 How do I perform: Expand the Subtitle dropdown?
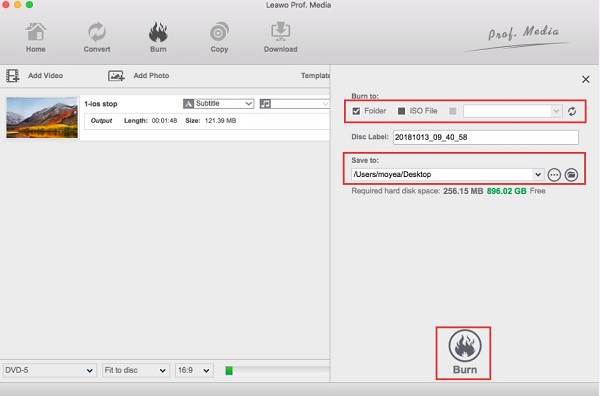218,104
